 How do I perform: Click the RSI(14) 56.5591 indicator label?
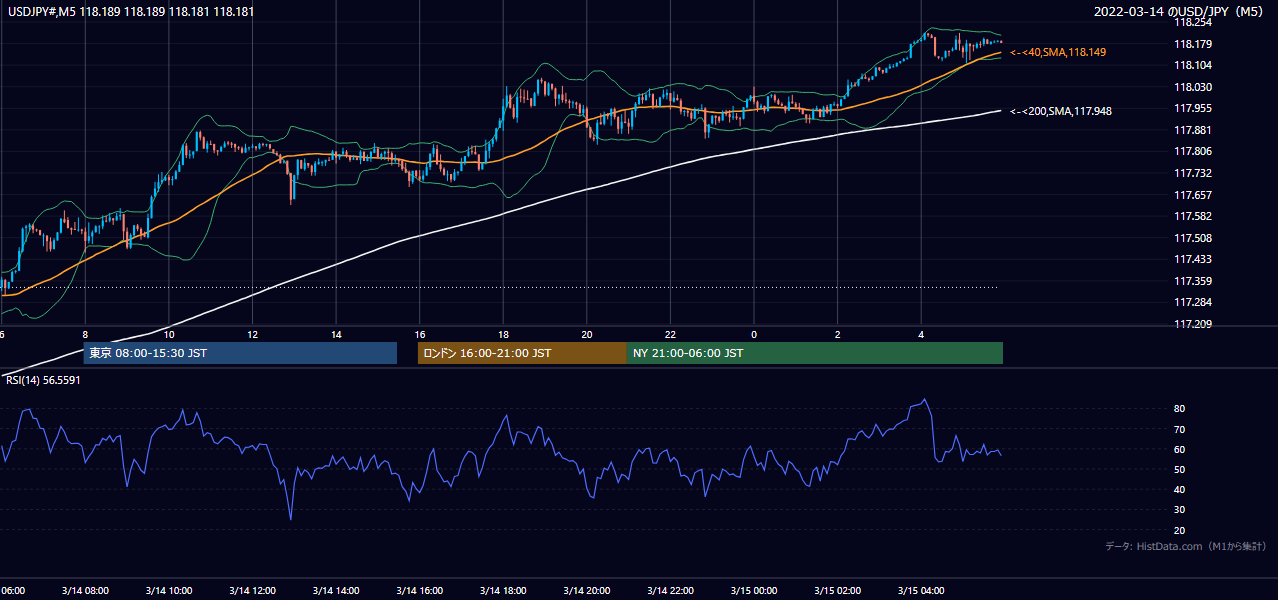pyautogui.click(x=41, y=382)
